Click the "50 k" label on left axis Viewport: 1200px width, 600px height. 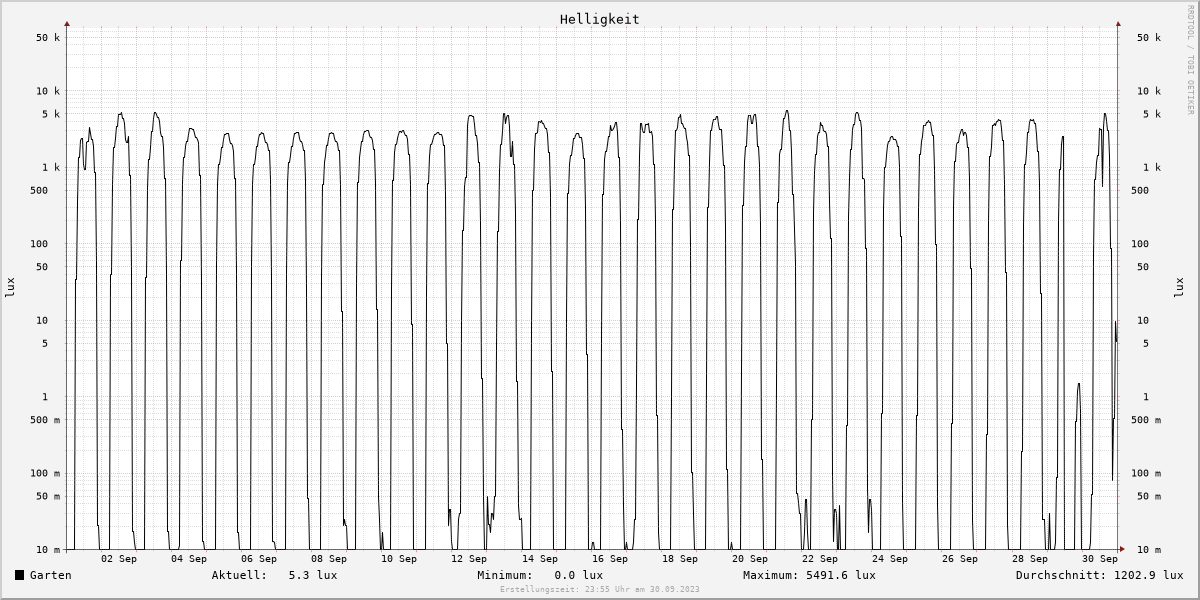click(x=48, y=38)
